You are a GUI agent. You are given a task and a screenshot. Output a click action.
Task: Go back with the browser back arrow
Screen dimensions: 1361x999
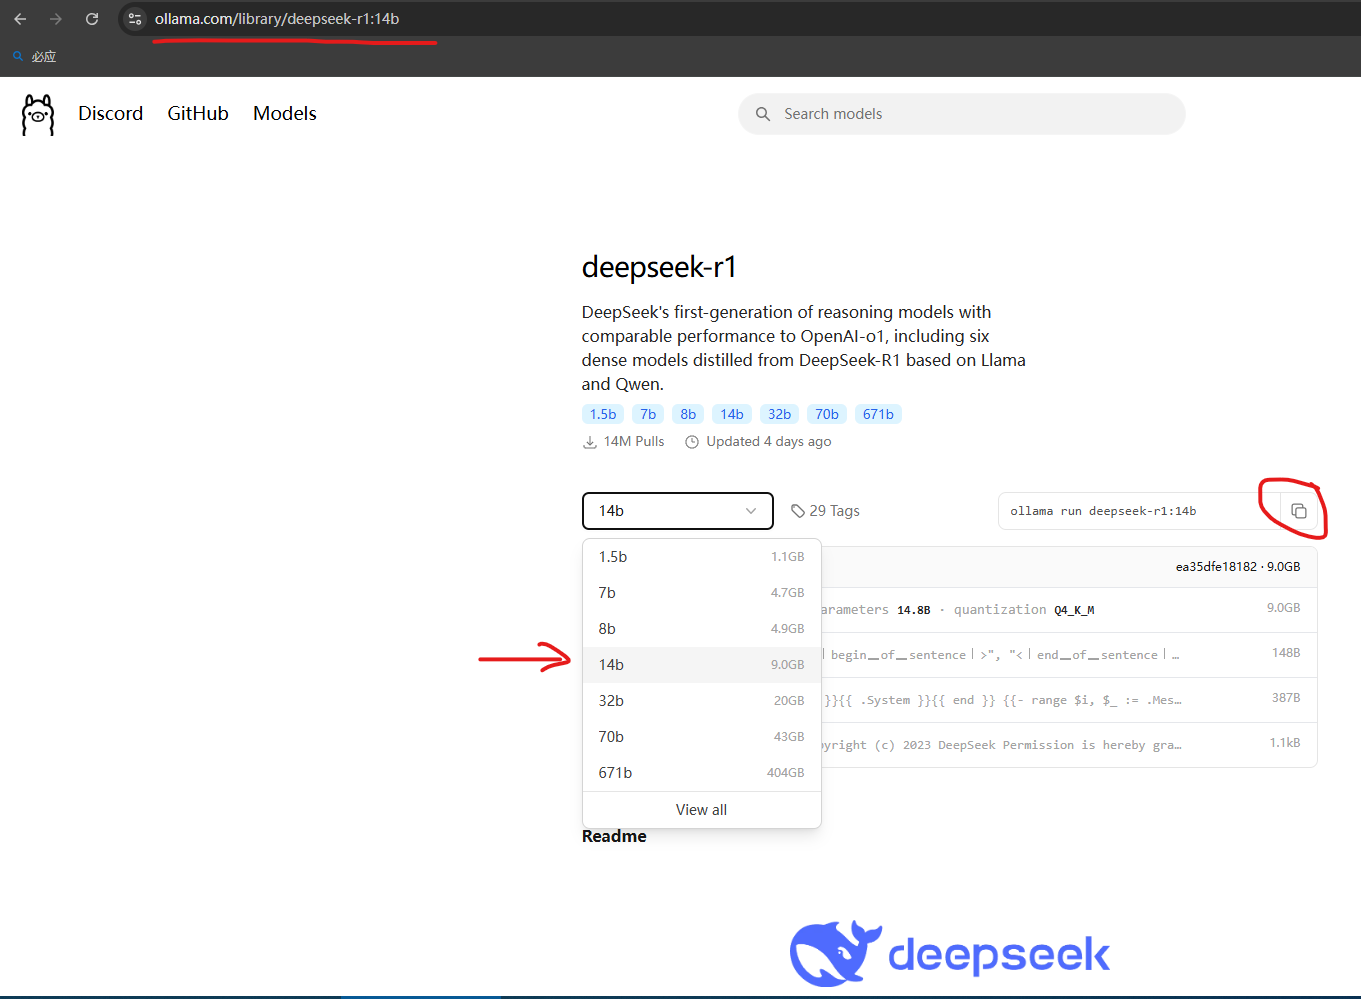(20, 19)
